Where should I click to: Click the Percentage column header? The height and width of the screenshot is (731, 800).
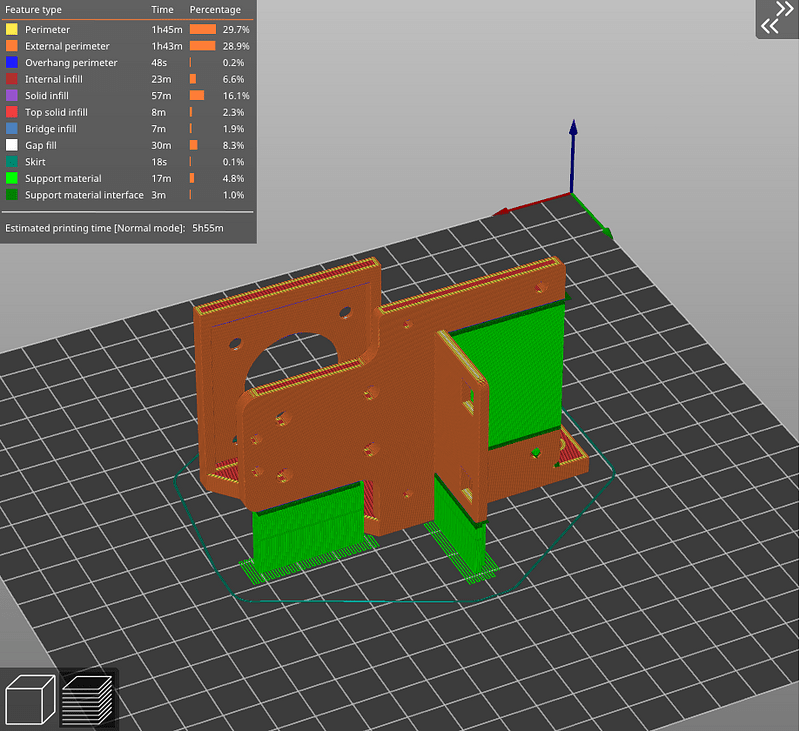(215, 10)
